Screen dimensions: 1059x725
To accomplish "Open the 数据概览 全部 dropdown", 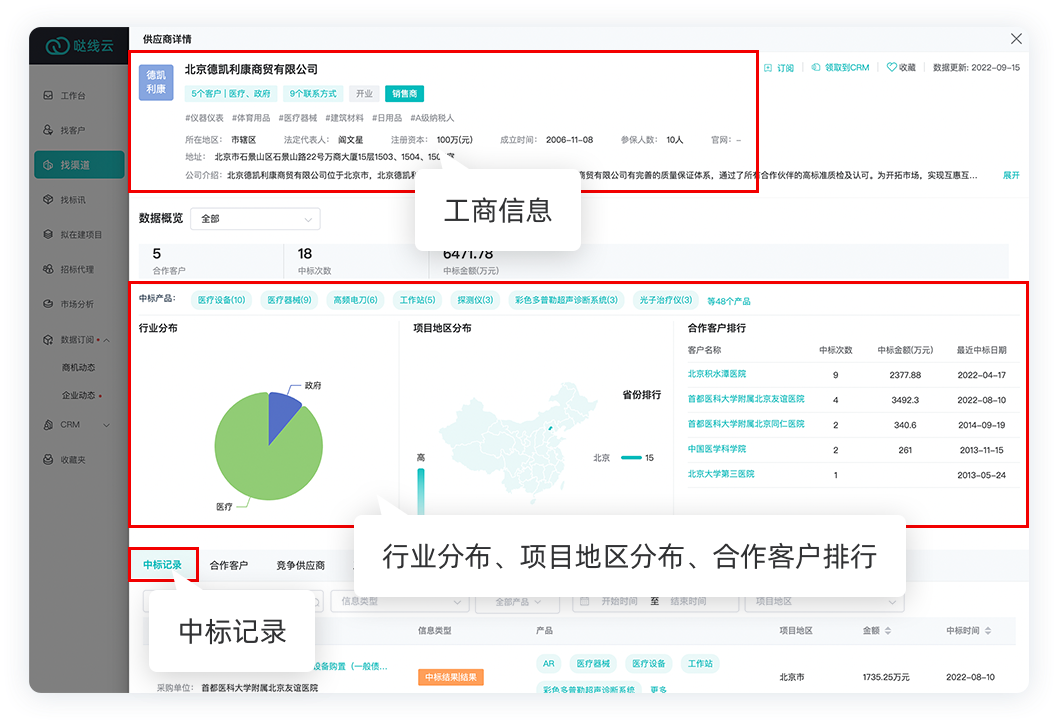I will 255,219.
